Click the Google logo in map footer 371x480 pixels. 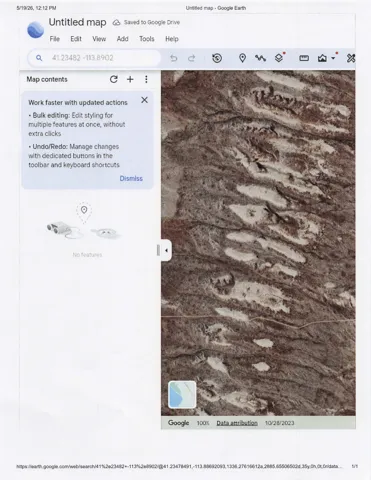point(178,423)
